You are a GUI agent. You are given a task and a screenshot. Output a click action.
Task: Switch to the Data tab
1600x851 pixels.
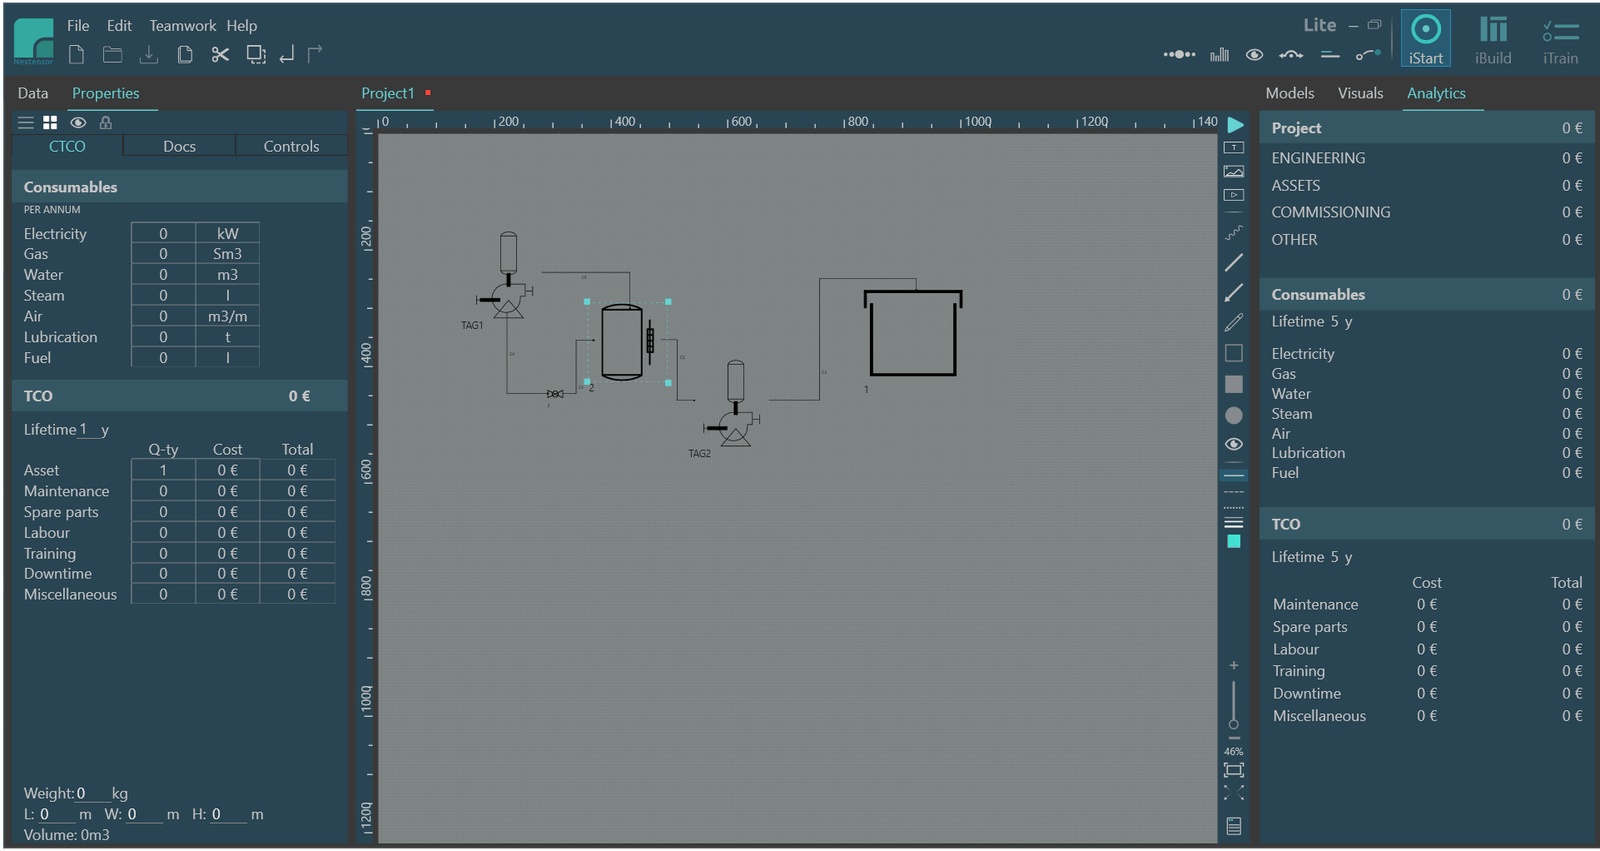(33, 93)
